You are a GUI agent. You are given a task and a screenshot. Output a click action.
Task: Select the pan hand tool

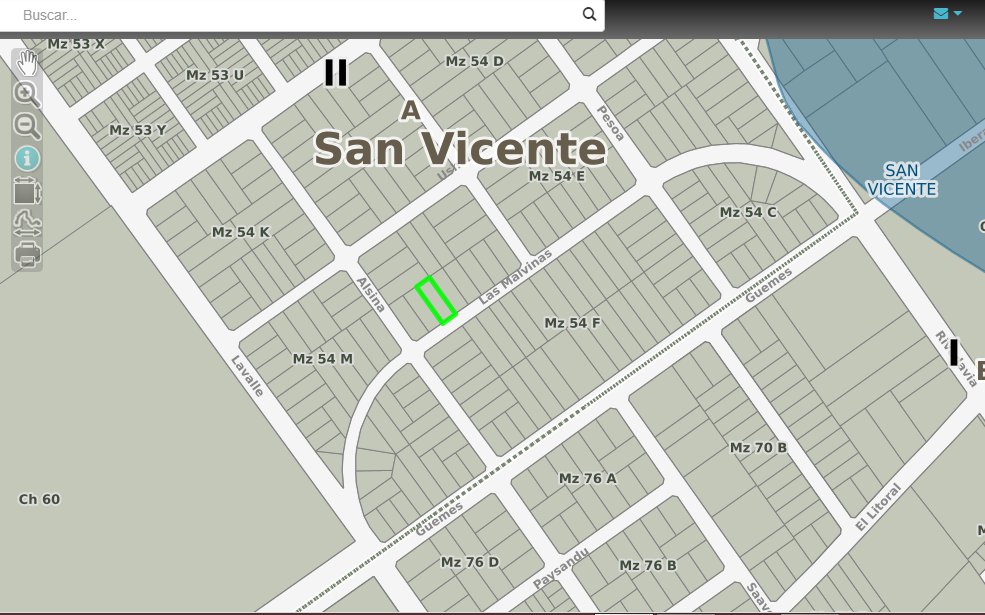point(27,63)
